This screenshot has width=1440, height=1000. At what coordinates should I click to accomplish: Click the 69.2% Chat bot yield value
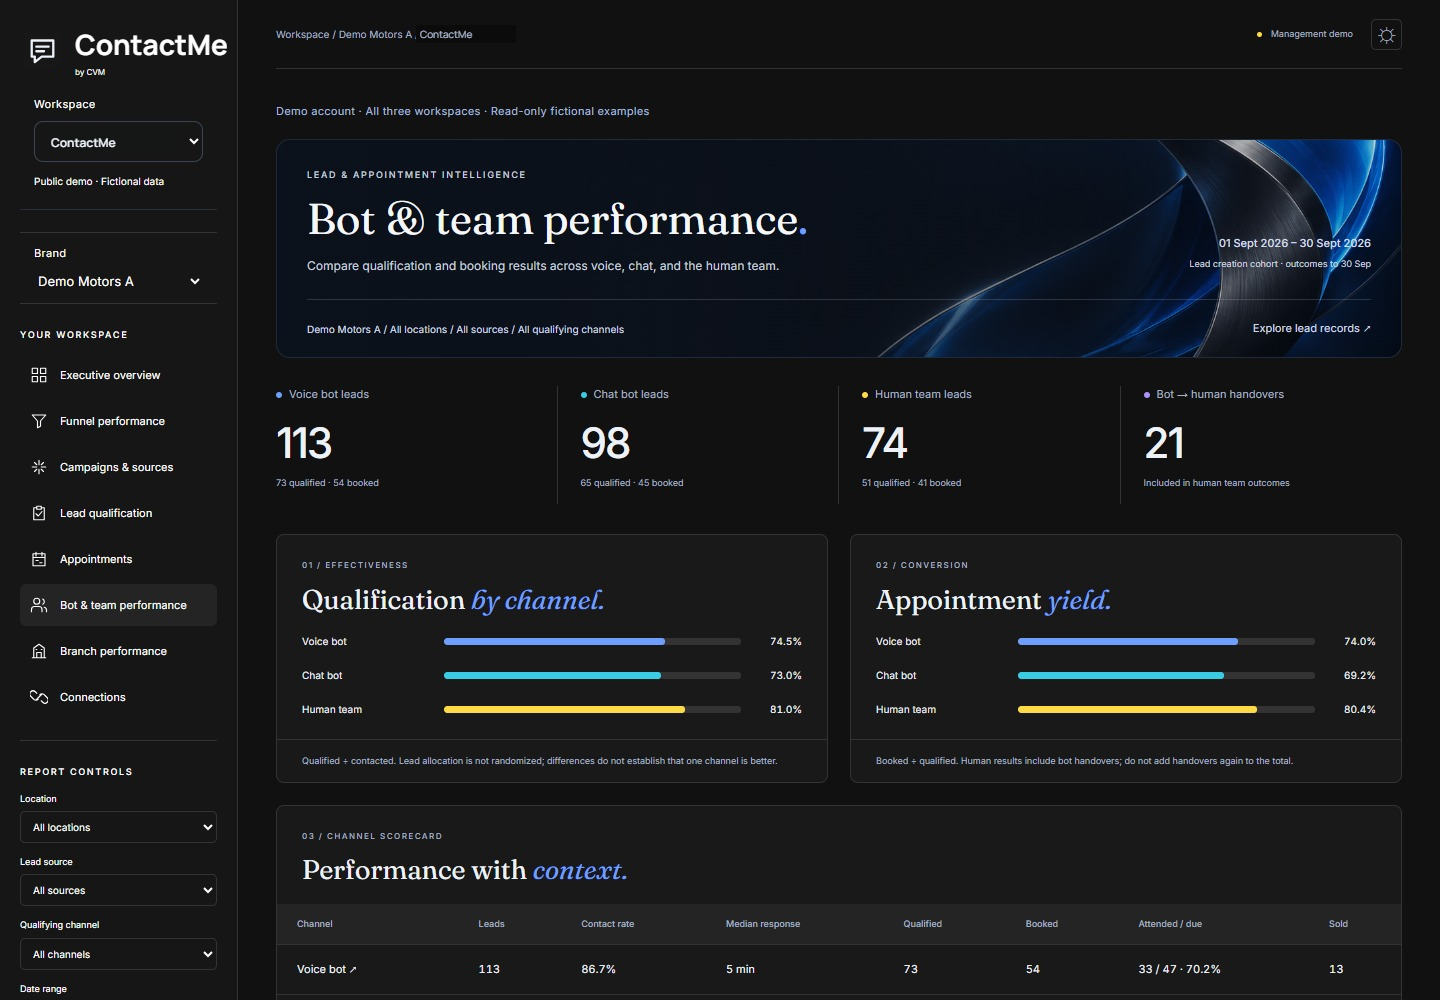(x=1360, y=676)
